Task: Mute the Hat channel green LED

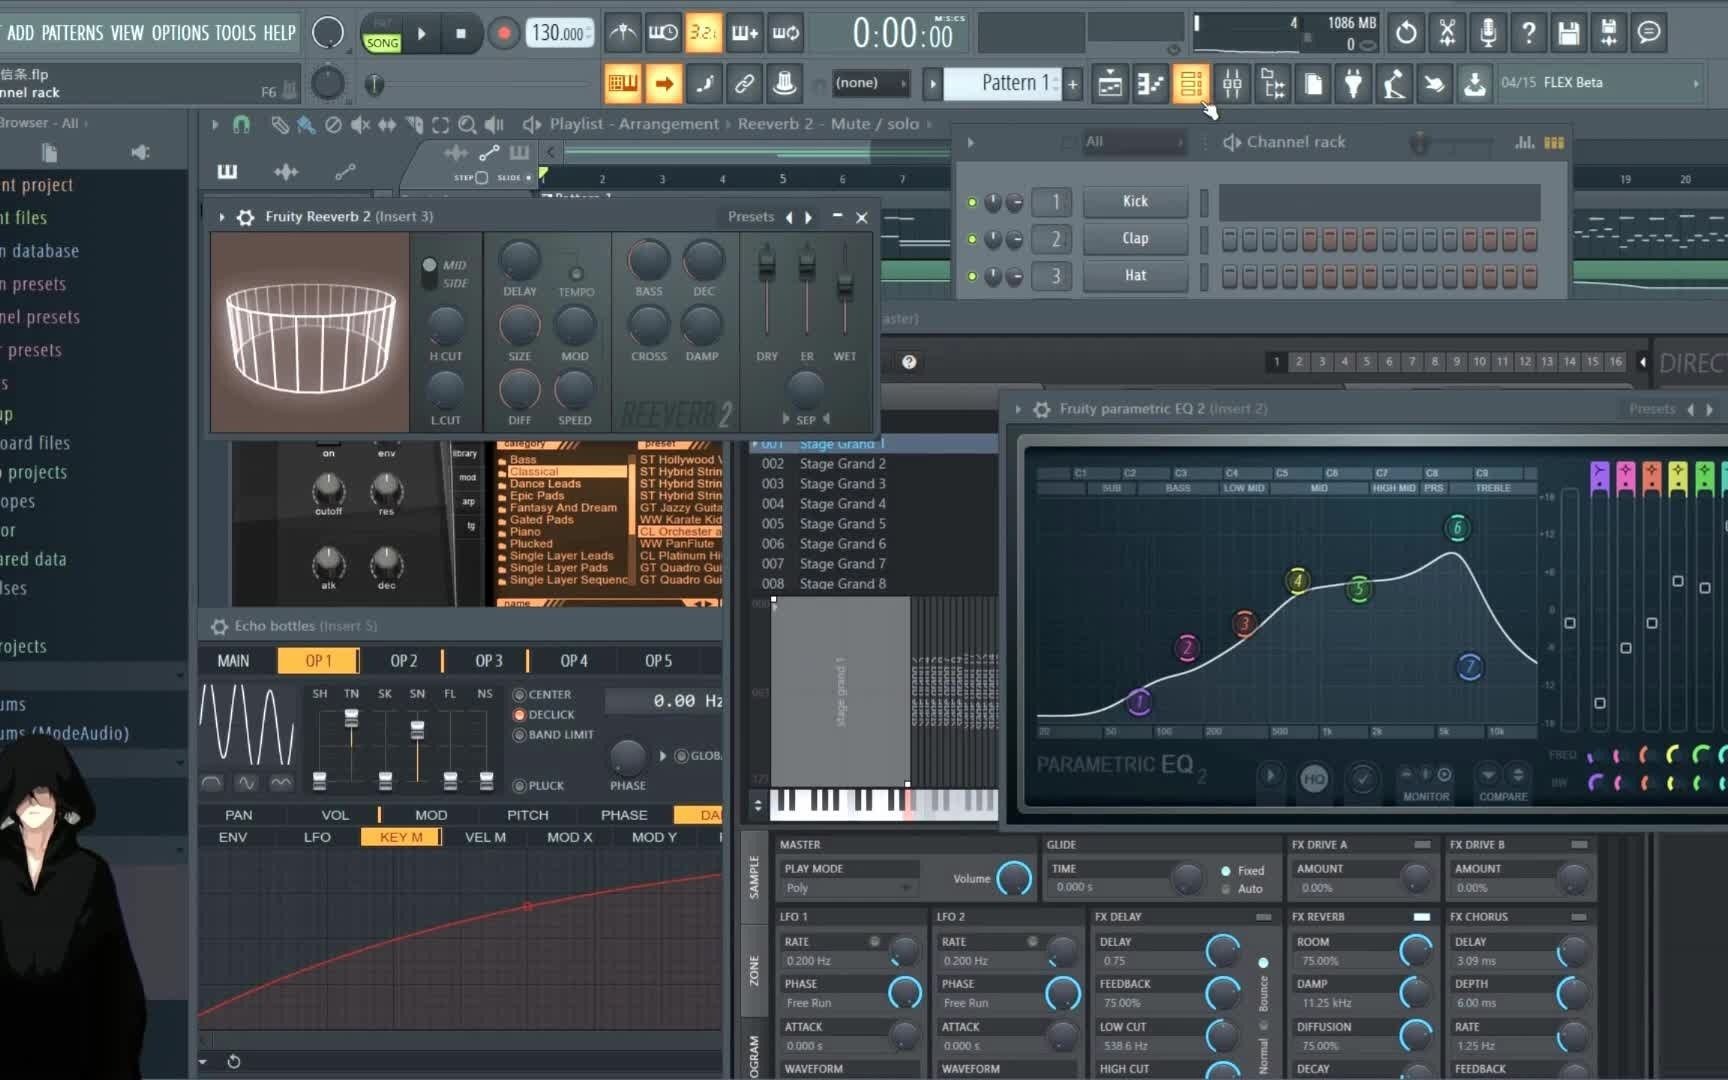Action: 971,276
